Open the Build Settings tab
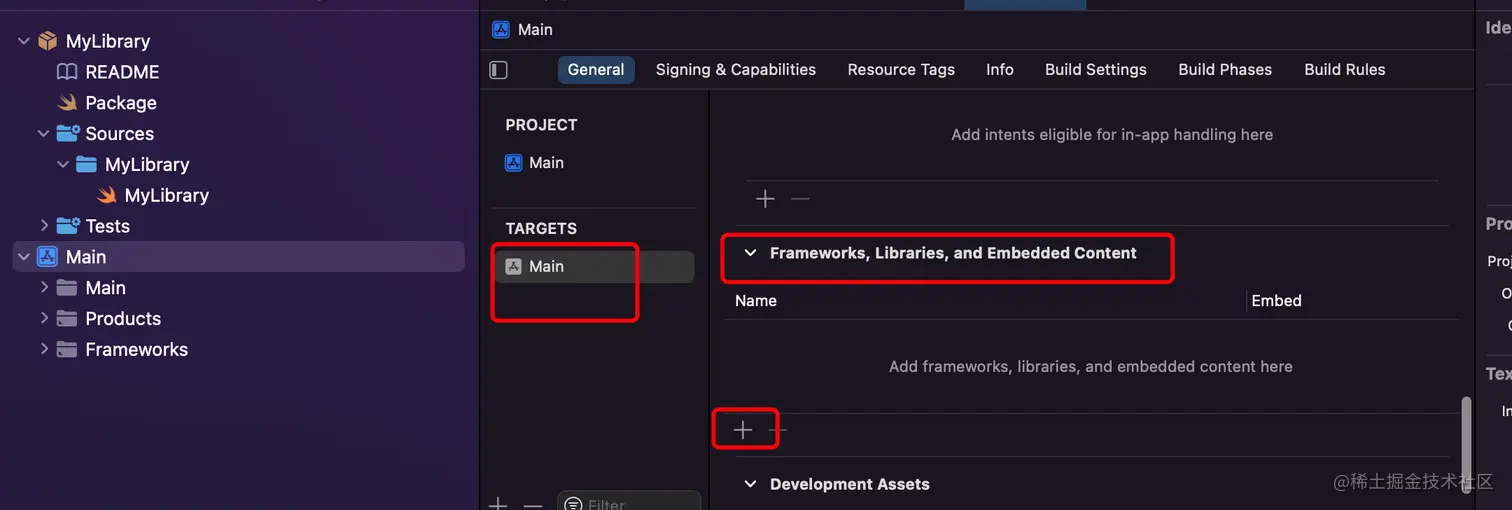 click(1096, 70)
